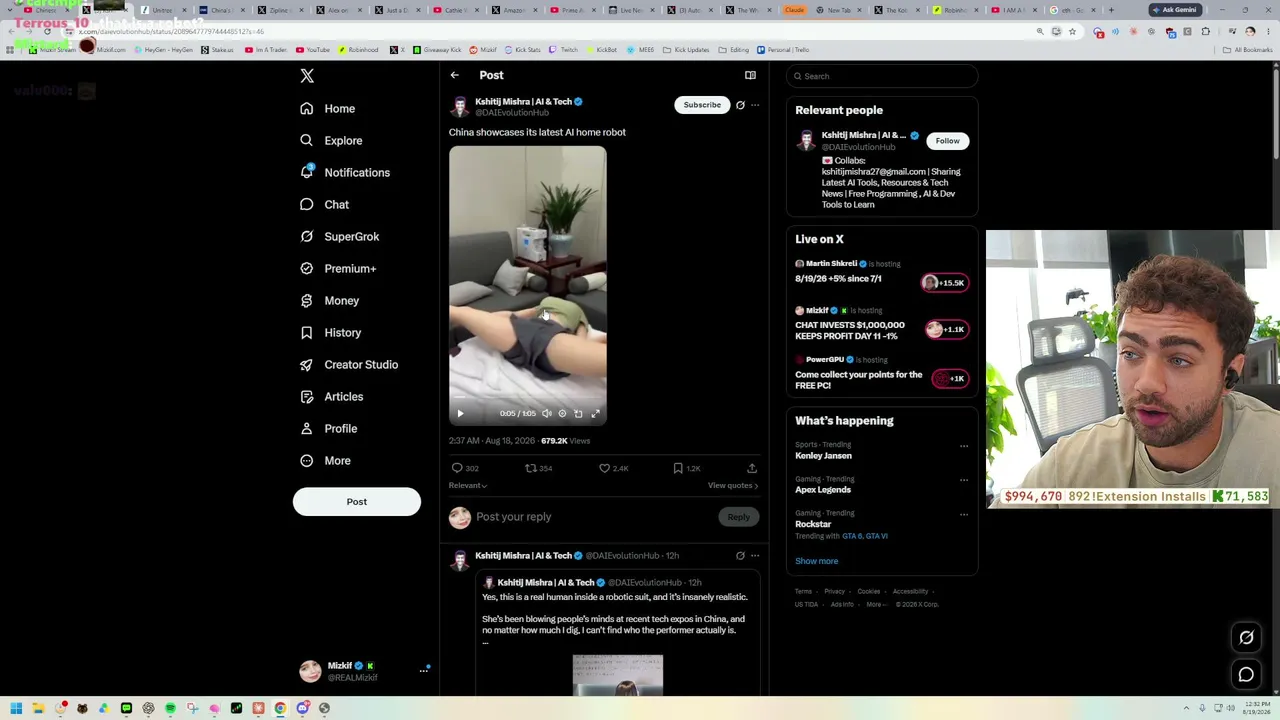Open more options for Kenley Jansen trend
This screenshot has height=720, width=1280.
pyautogui.click(x=964, y=446)
